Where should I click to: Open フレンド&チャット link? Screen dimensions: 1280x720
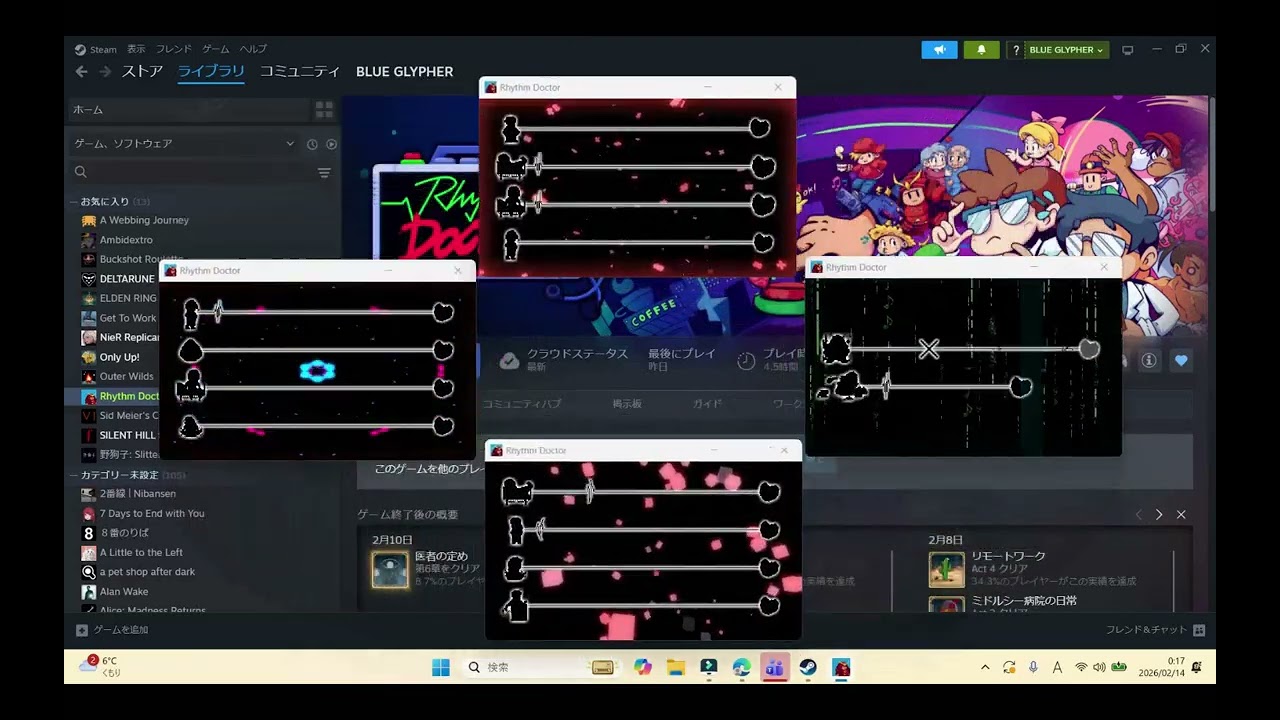coord(1146,630)
